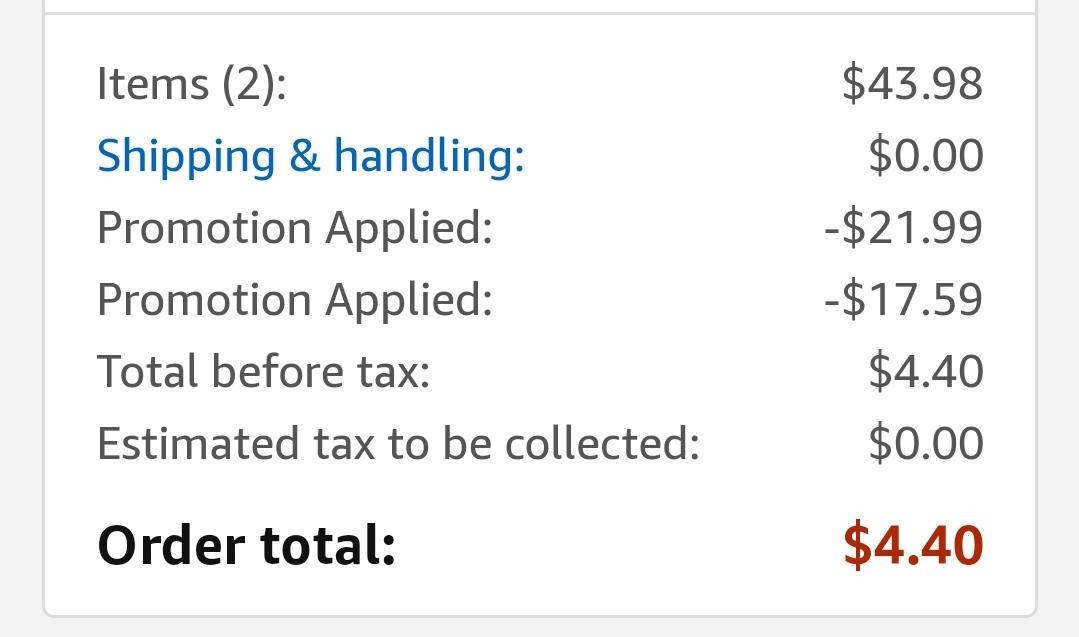
Task: Select the red $4.40 order total
Action: coord(913,546)
